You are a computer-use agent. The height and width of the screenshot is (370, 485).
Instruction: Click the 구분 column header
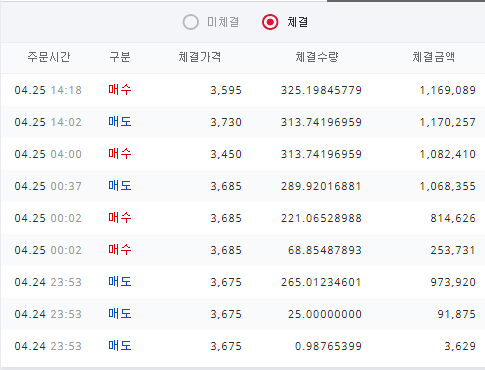click(120, 57)
